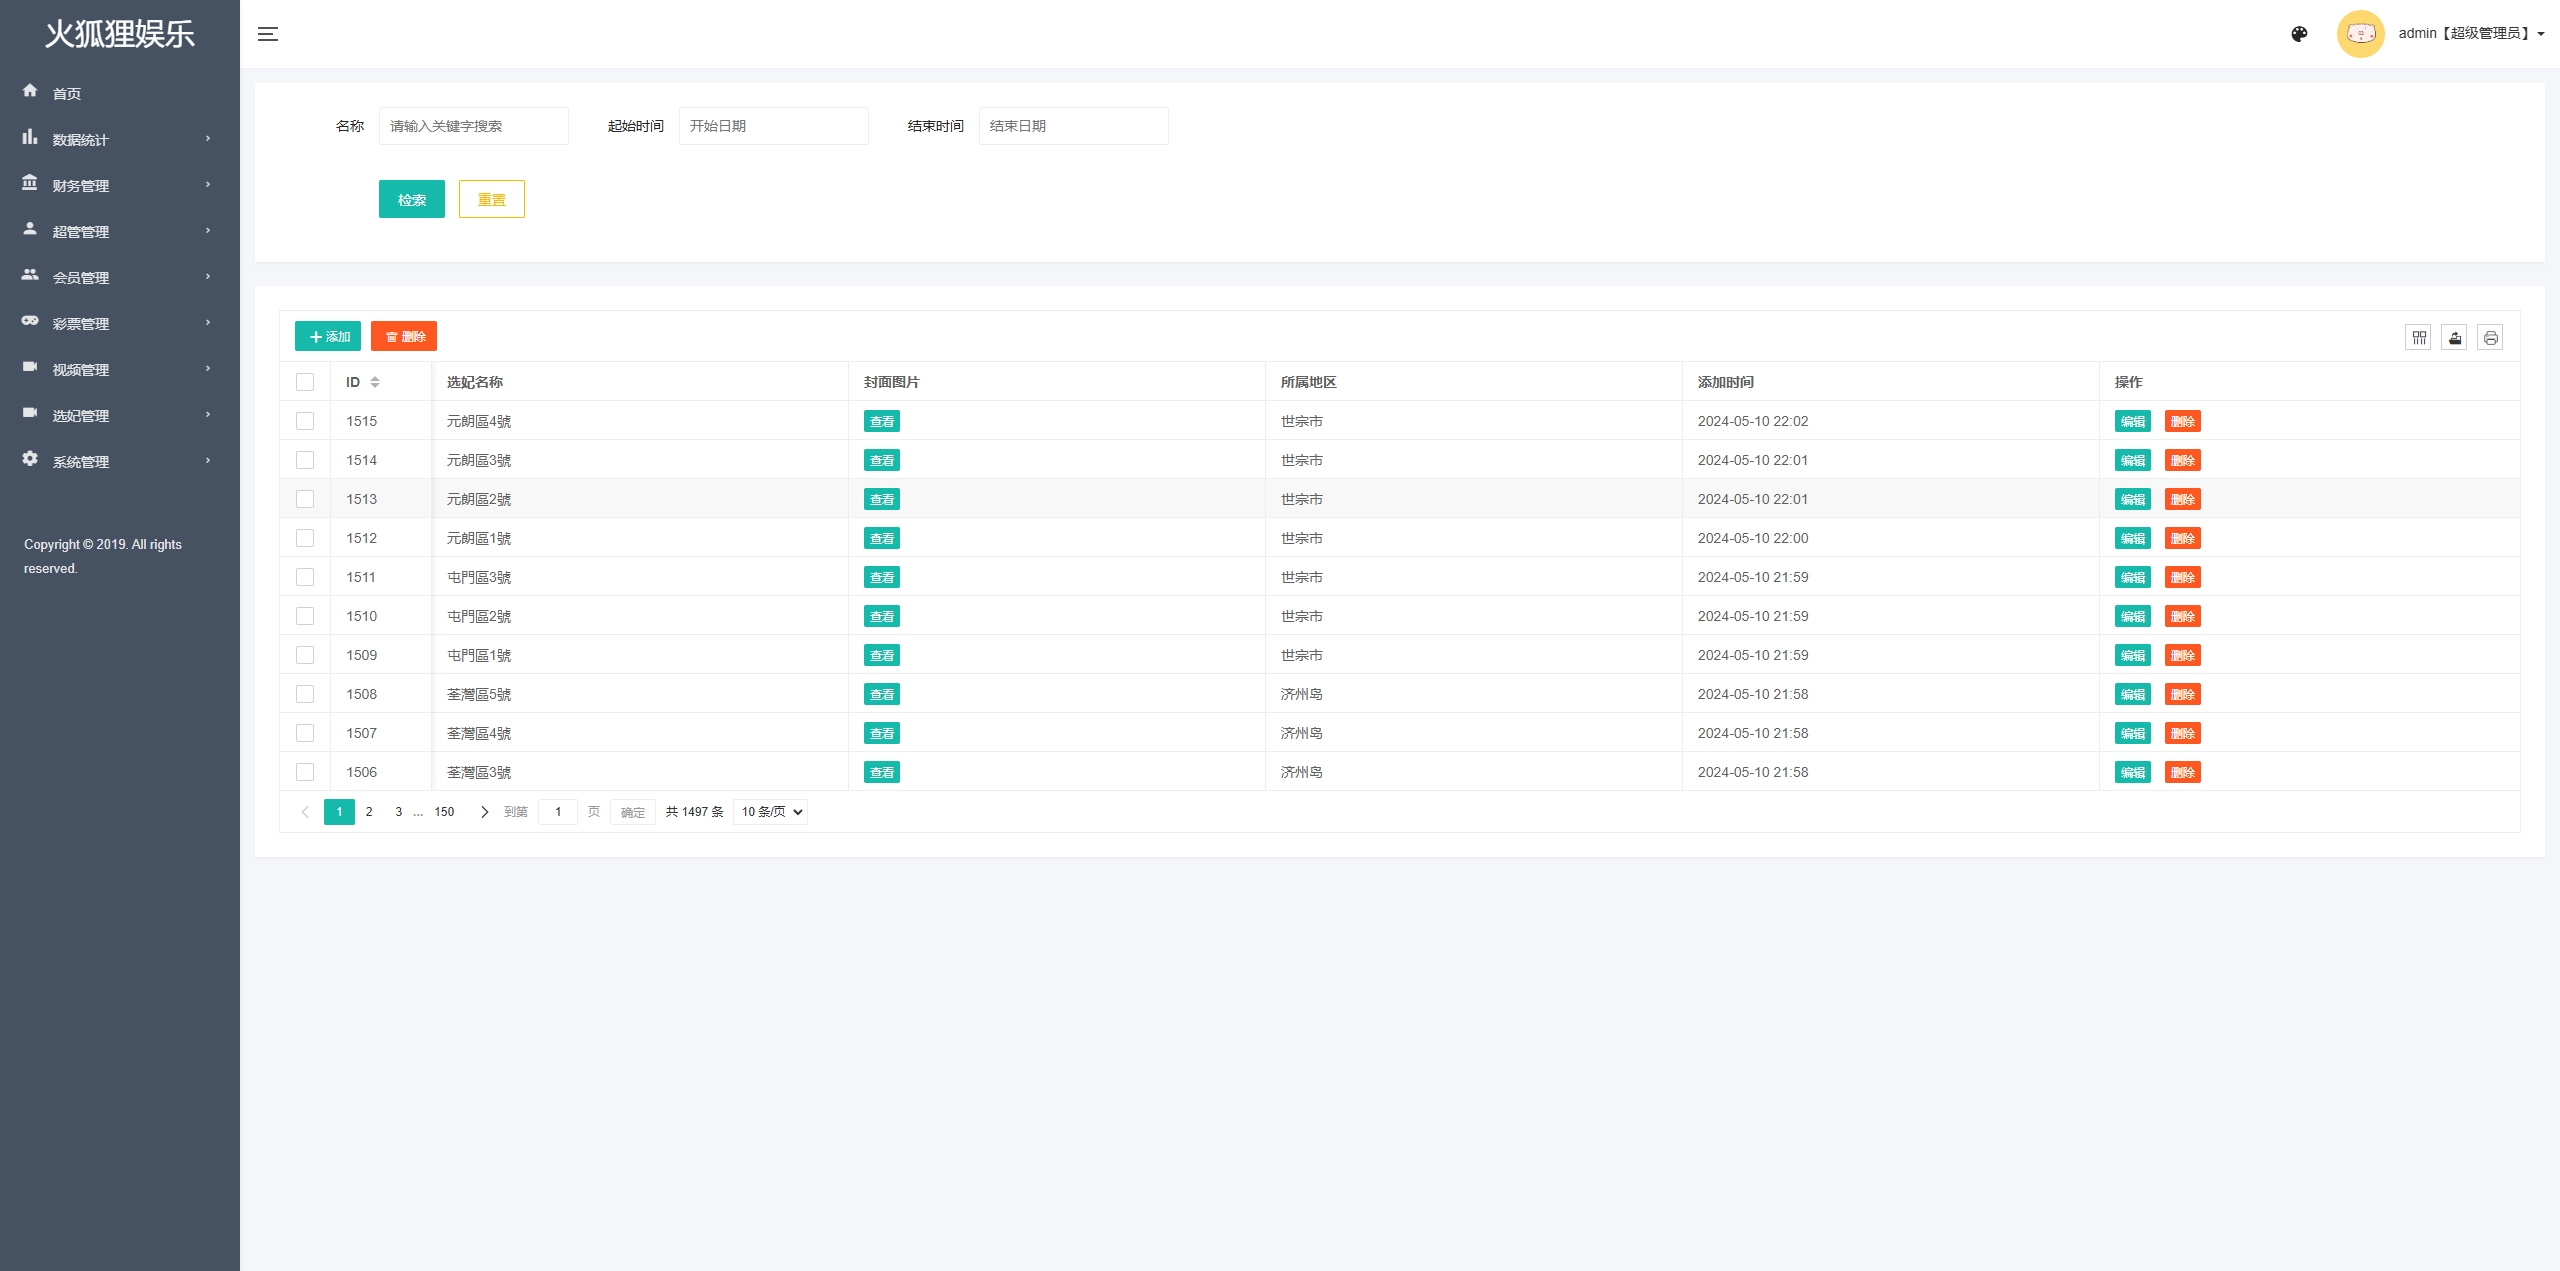Click the green 添加 button
Viewport: 2560px width, 1271px height.
click(328, 337)
